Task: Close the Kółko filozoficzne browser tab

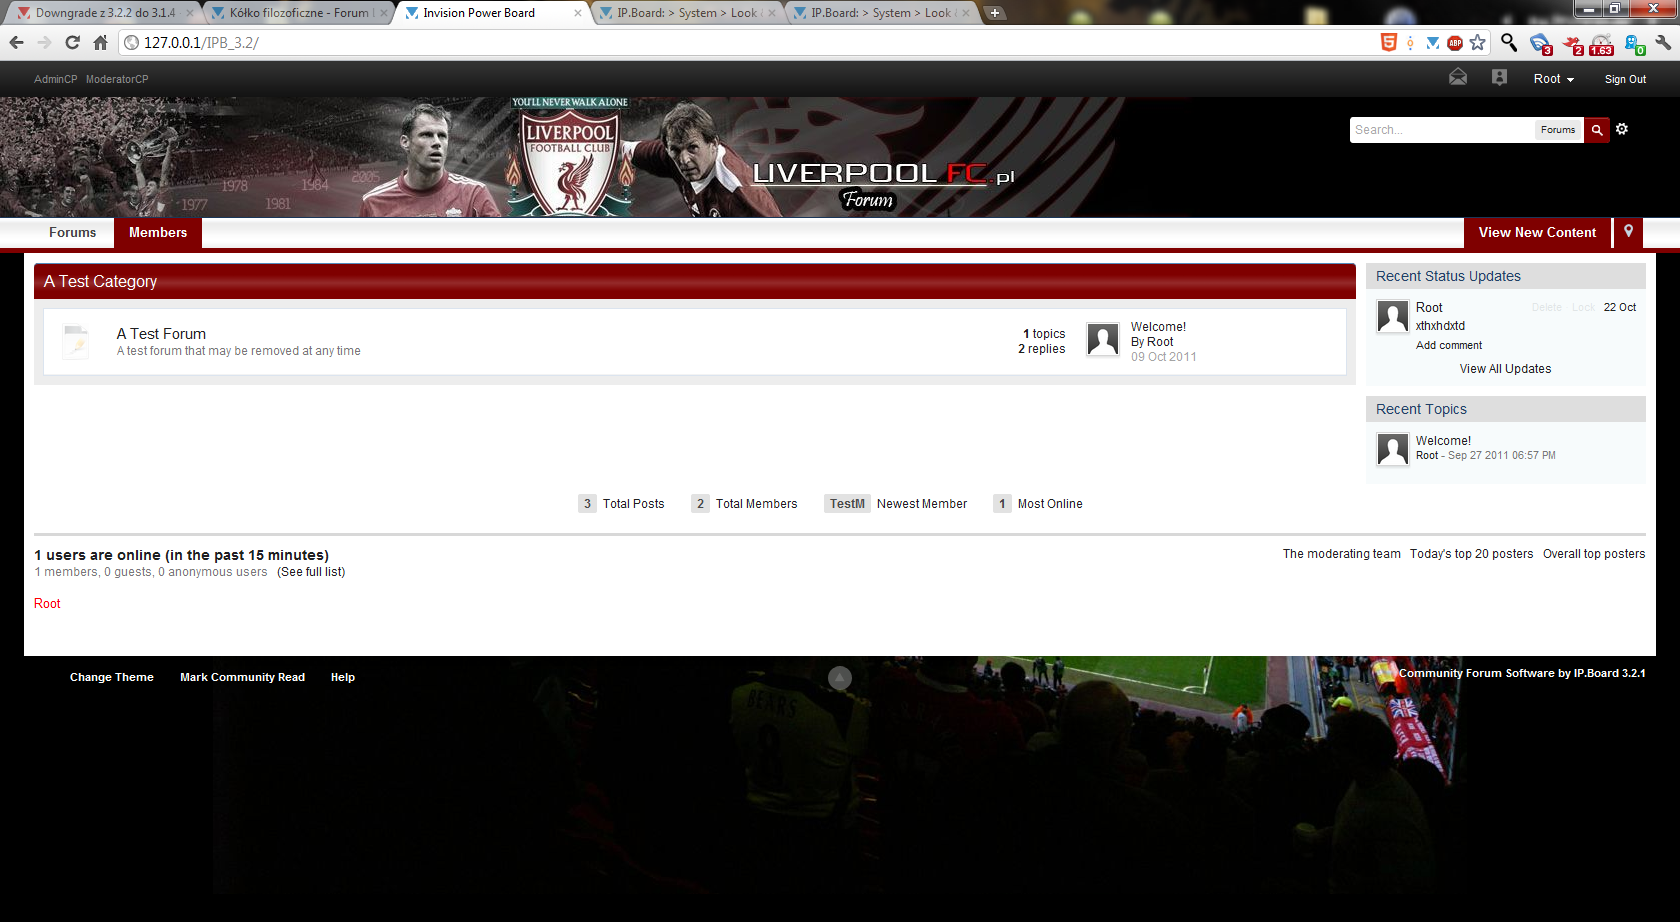Action: pos(384,13)
